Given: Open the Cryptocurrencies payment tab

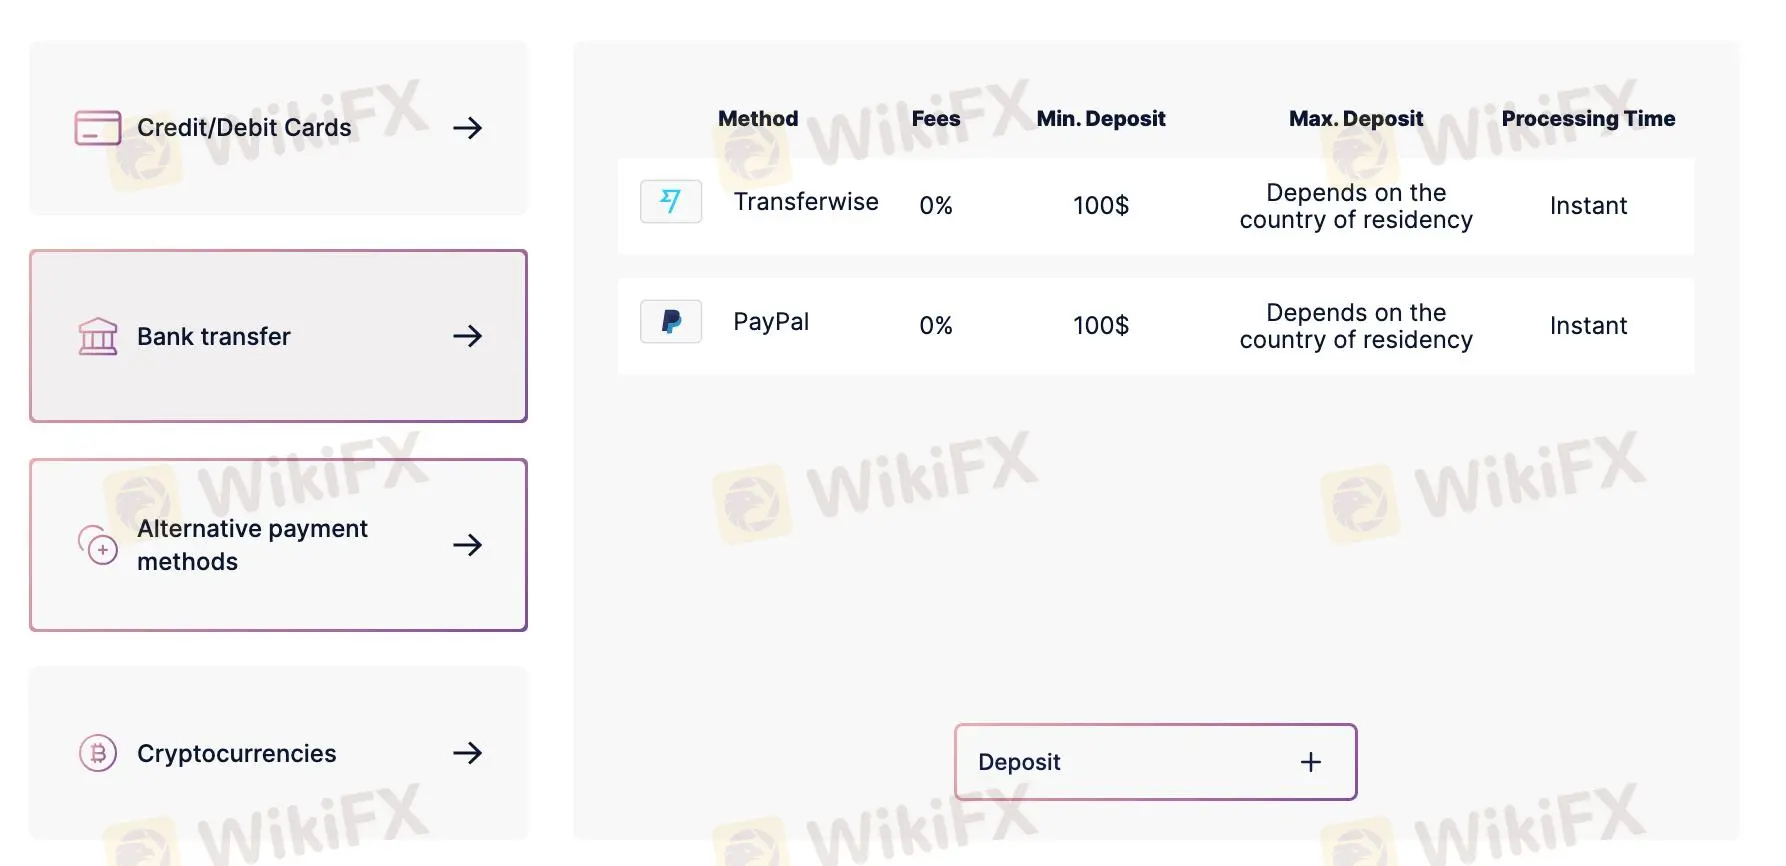Looking at the screenshot, I should [x=236, y=753].
